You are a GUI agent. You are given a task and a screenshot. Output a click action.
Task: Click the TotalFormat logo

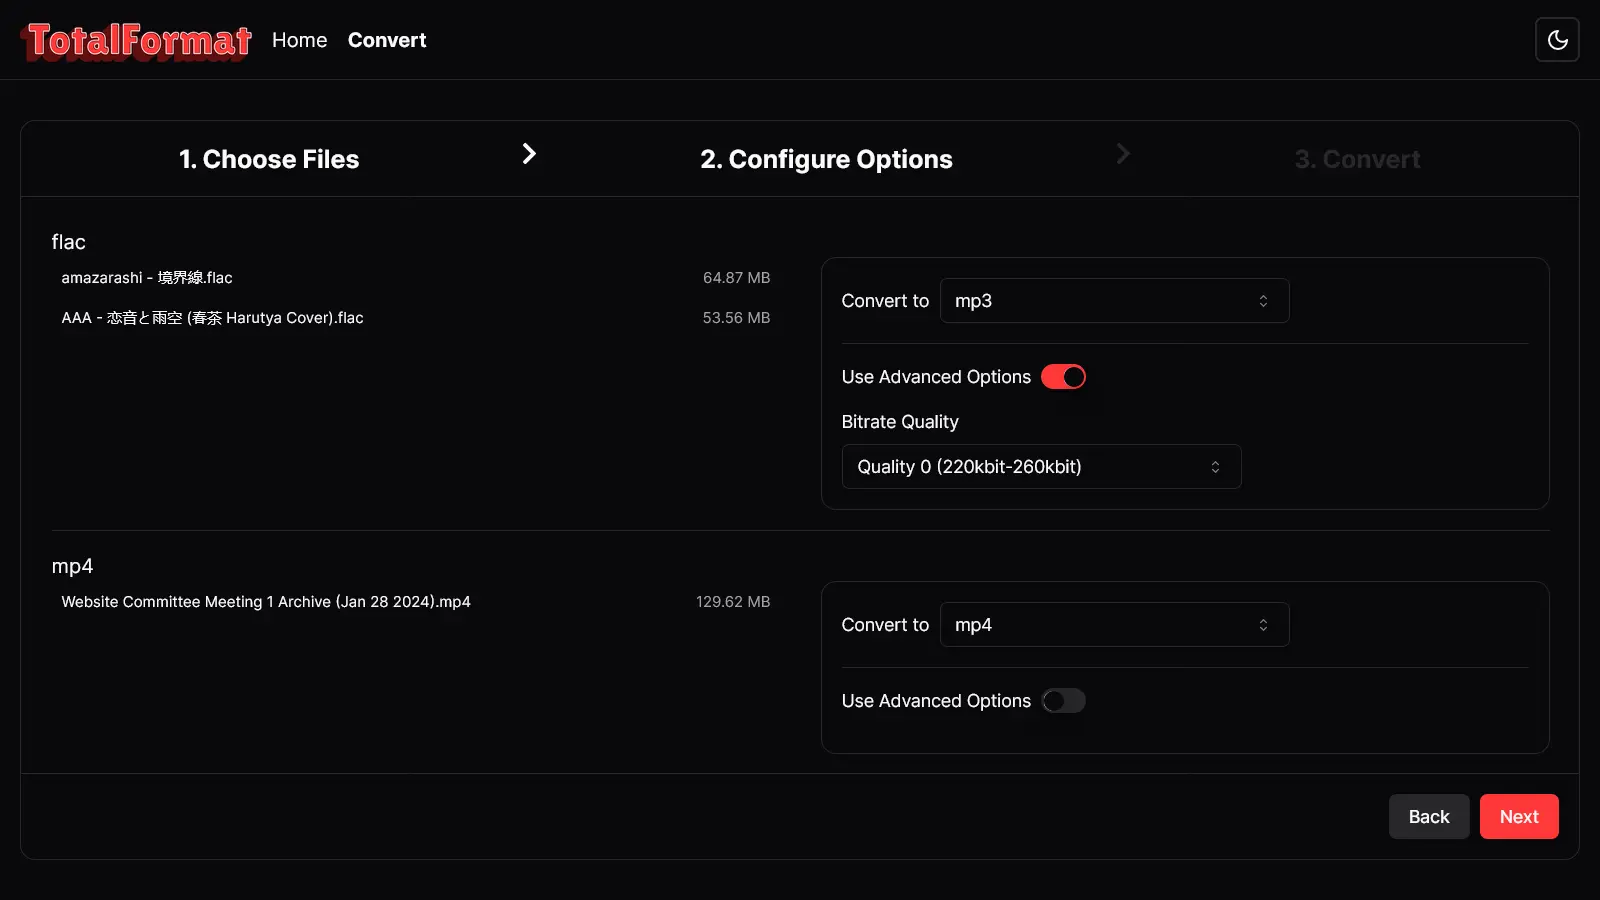[x=137, y=41]
